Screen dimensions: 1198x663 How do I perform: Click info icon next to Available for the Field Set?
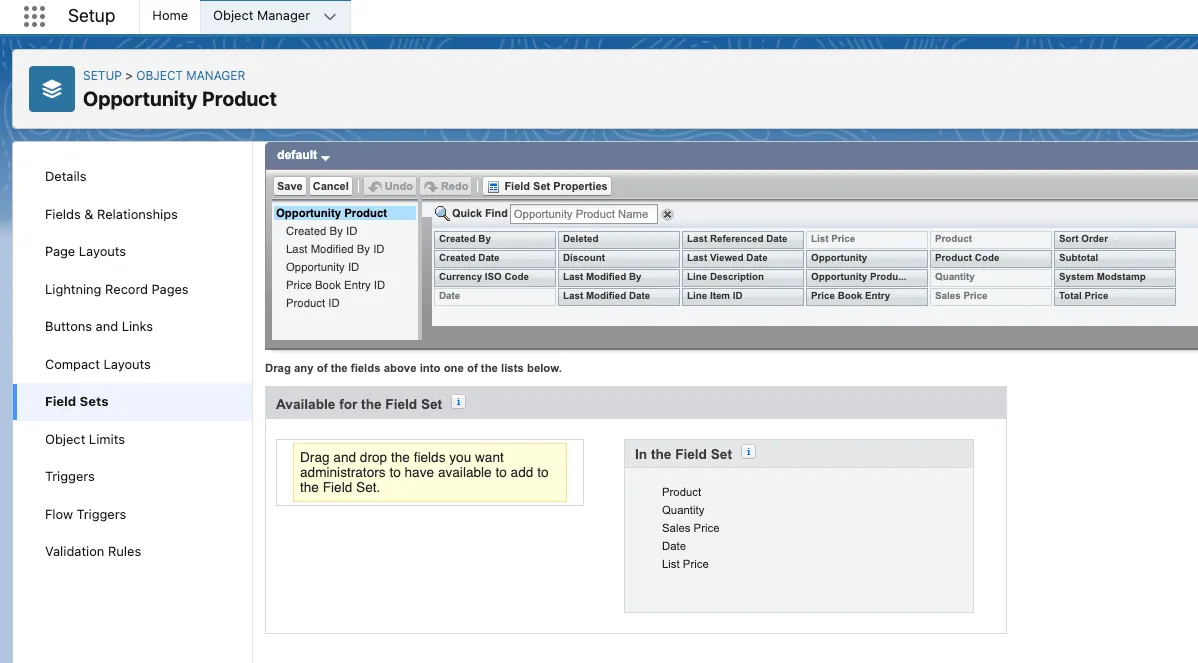point(458,402)
